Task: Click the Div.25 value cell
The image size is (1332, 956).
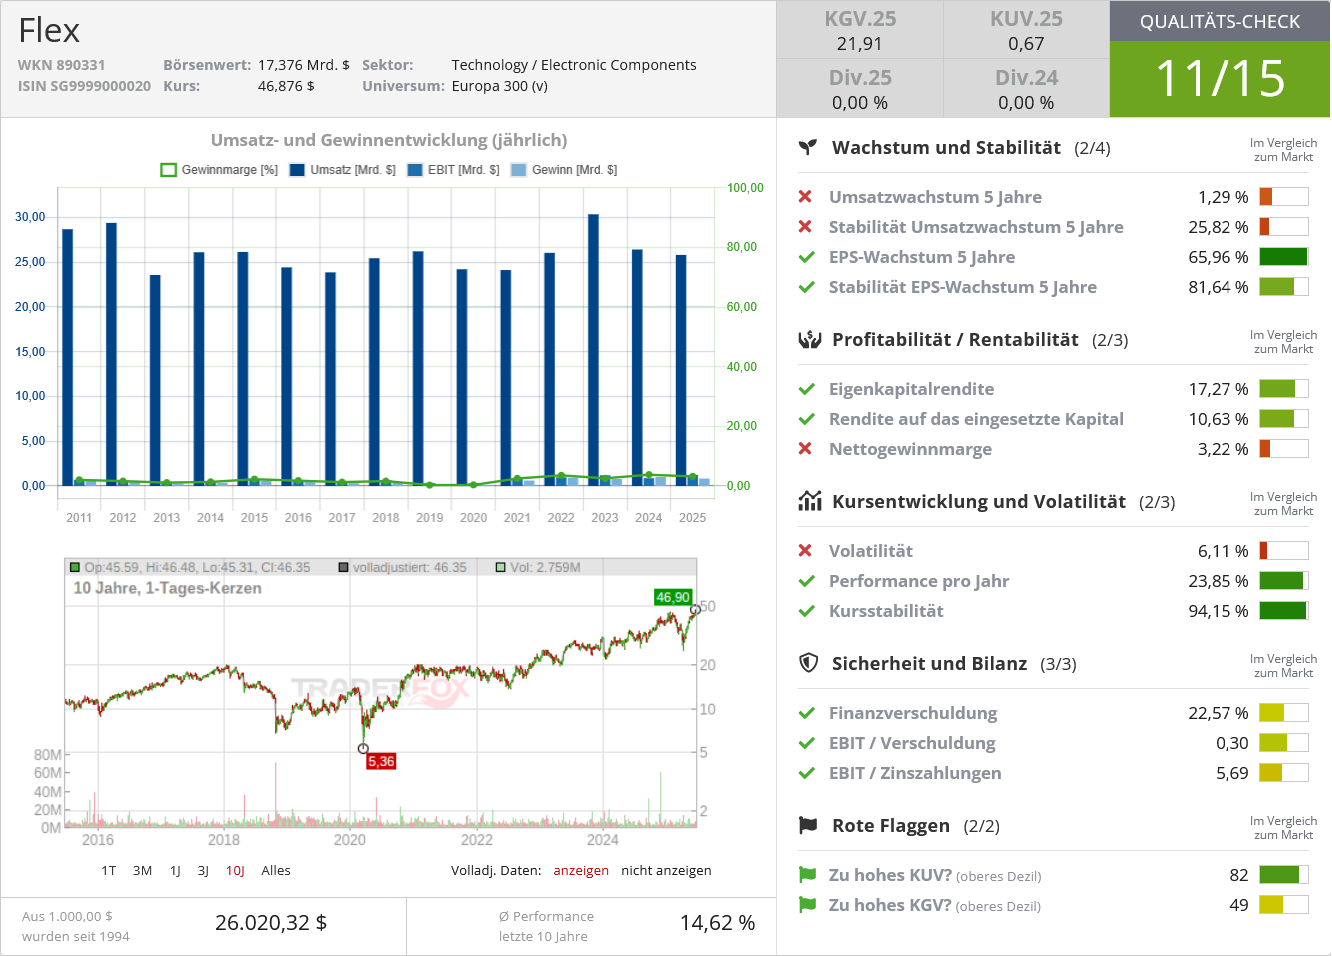Action: coord(860,89)
